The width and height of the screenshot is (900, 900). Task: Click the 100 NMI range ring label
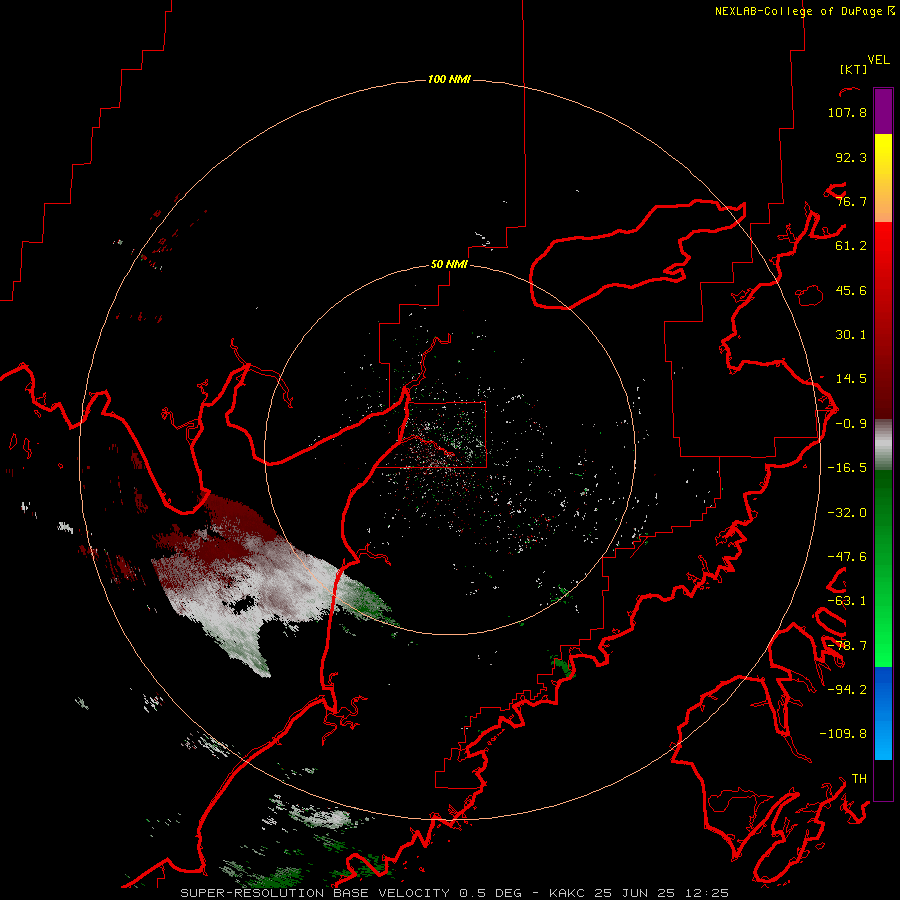[449, 79]
